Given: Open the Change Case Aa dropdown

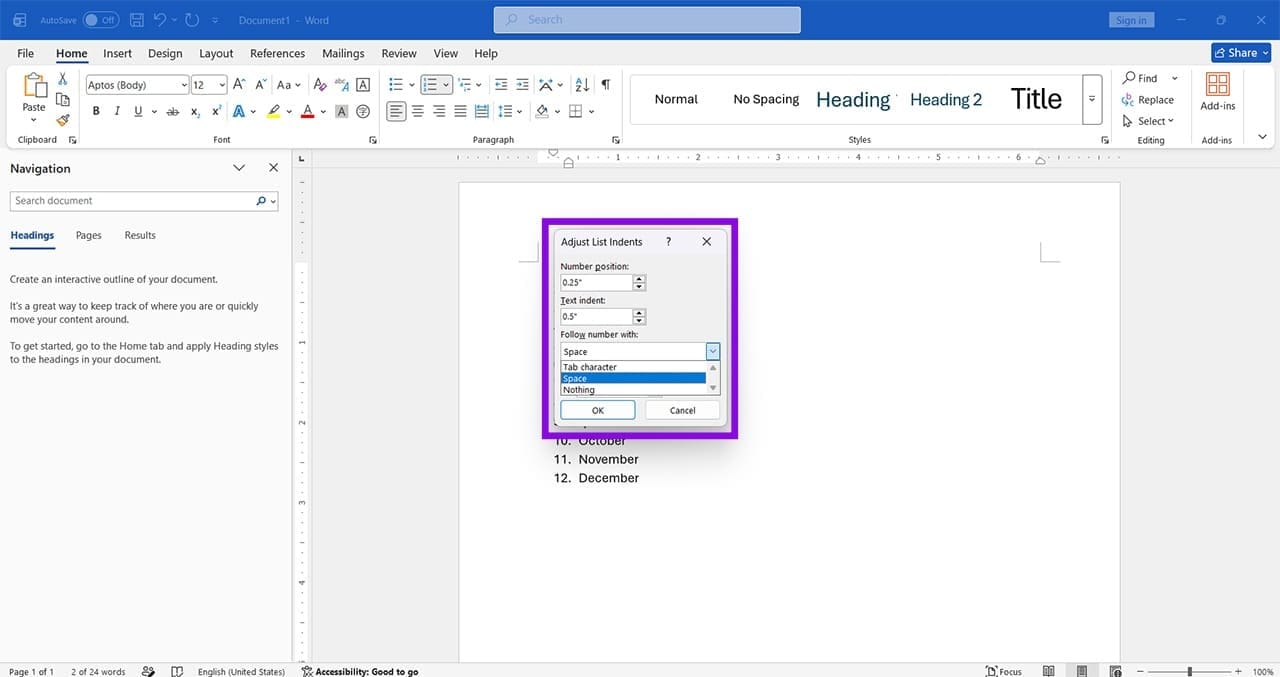Looking at the screenshot, I should (x=289, y=85).
